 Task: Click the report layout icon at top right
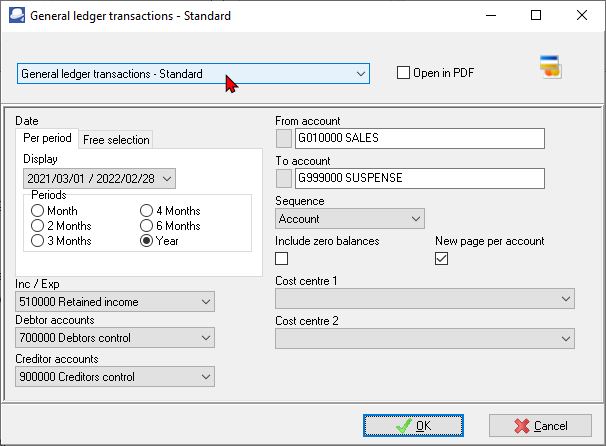550,67
